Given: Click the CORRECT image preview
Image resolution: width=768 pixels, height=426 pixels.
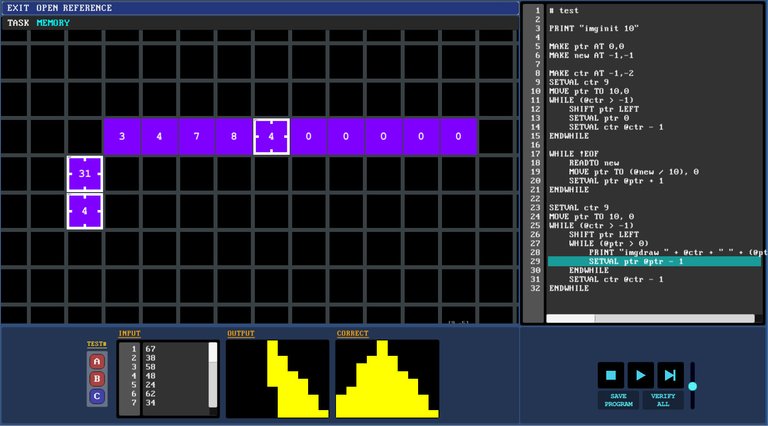Looking at the screenshot, I should click(x=387, y=378).
